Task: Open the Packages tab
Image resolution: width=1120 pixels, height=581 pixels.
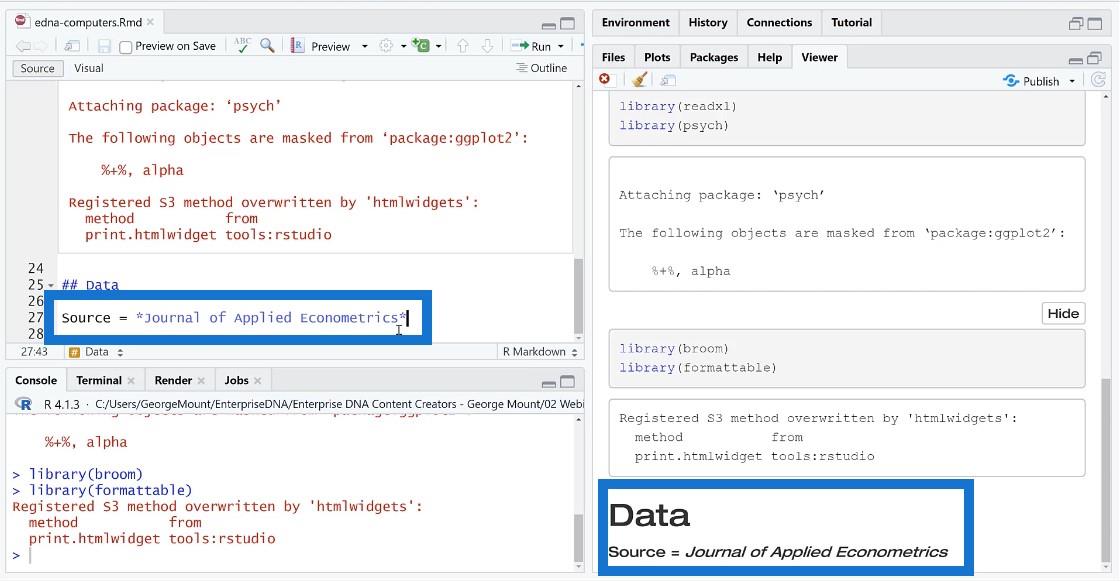Action: [x=714, y=57]
